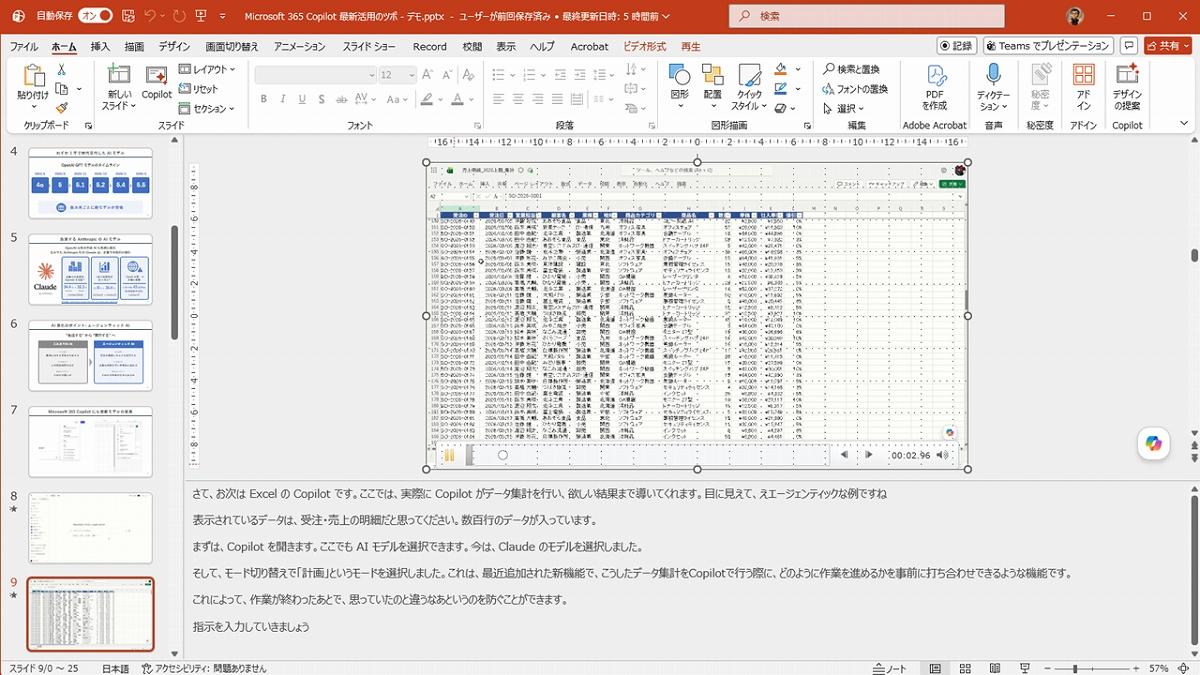
Task: Click the shape fill paint bucket
Action: (780, 69)
